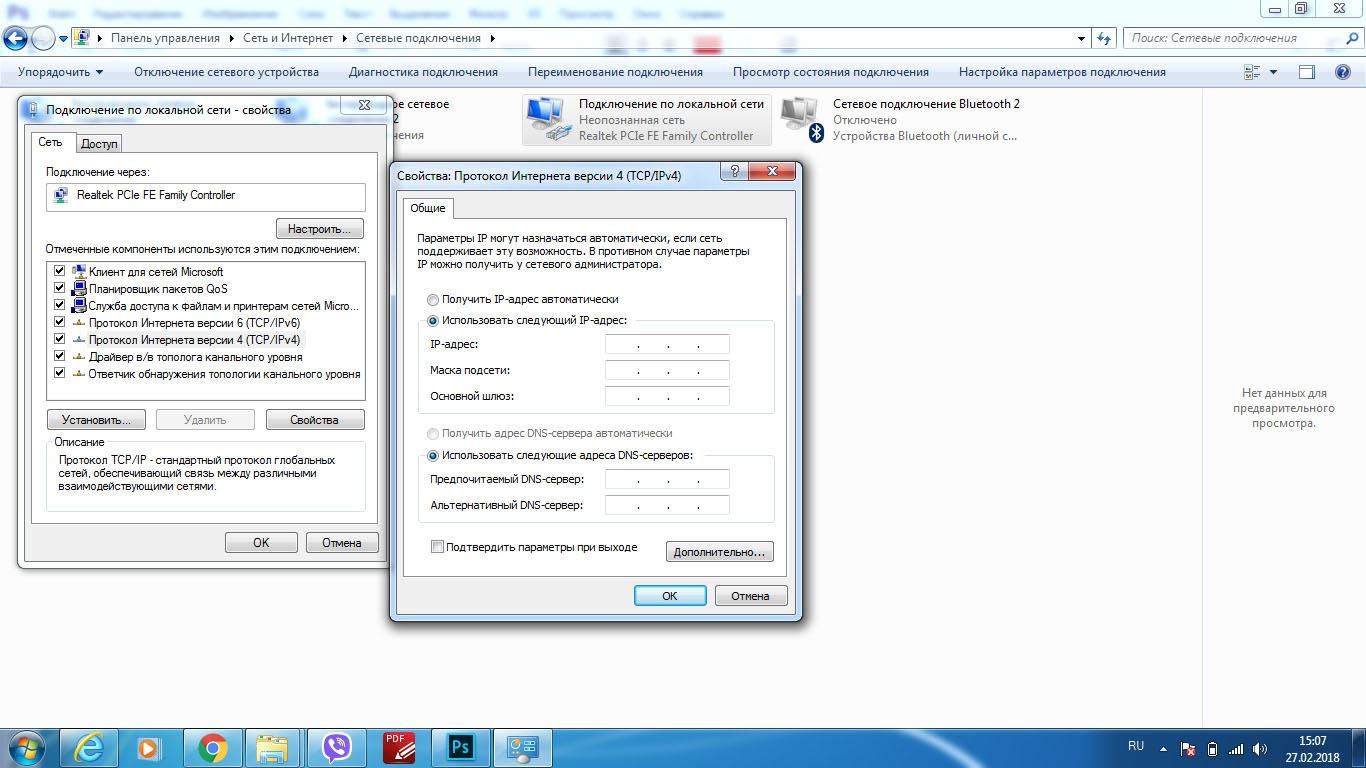Go back using the Explorer back arrow
The width and height of the screenshot is (1366, 768).
point(15,38)
